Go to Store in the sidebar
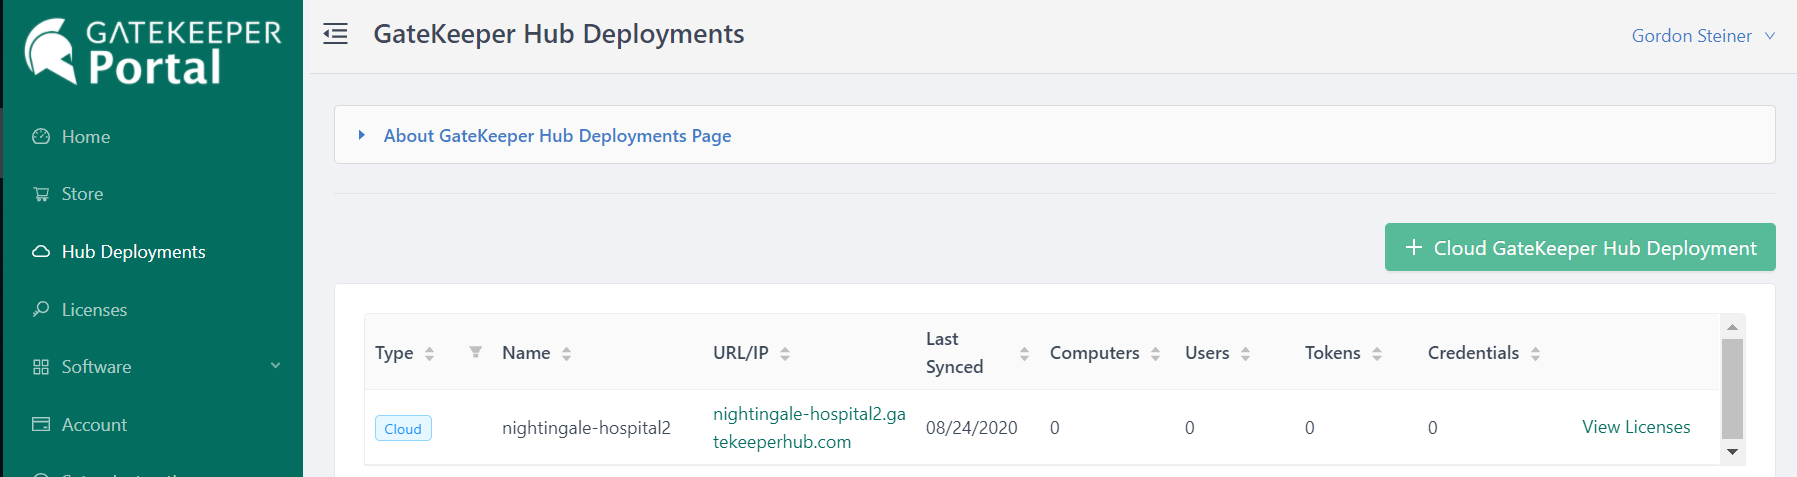Viewport: 1797px width, 477px height. [82, 194]
